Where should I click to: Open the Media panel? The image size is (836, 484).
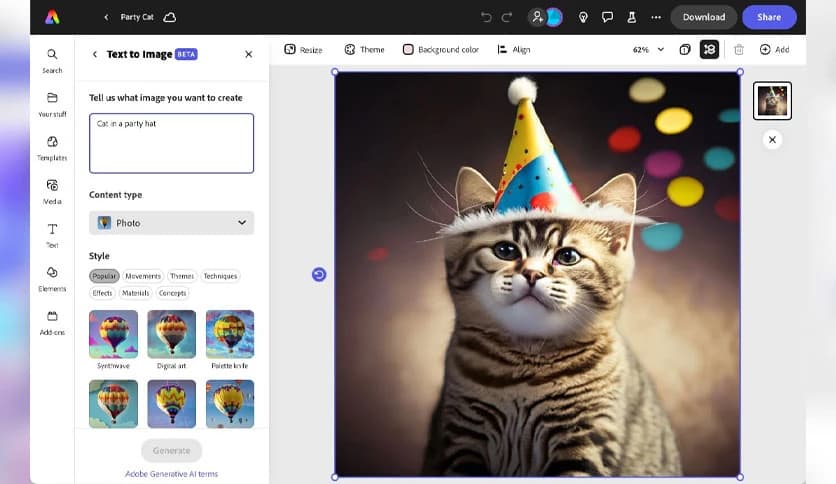coord(52,191)
